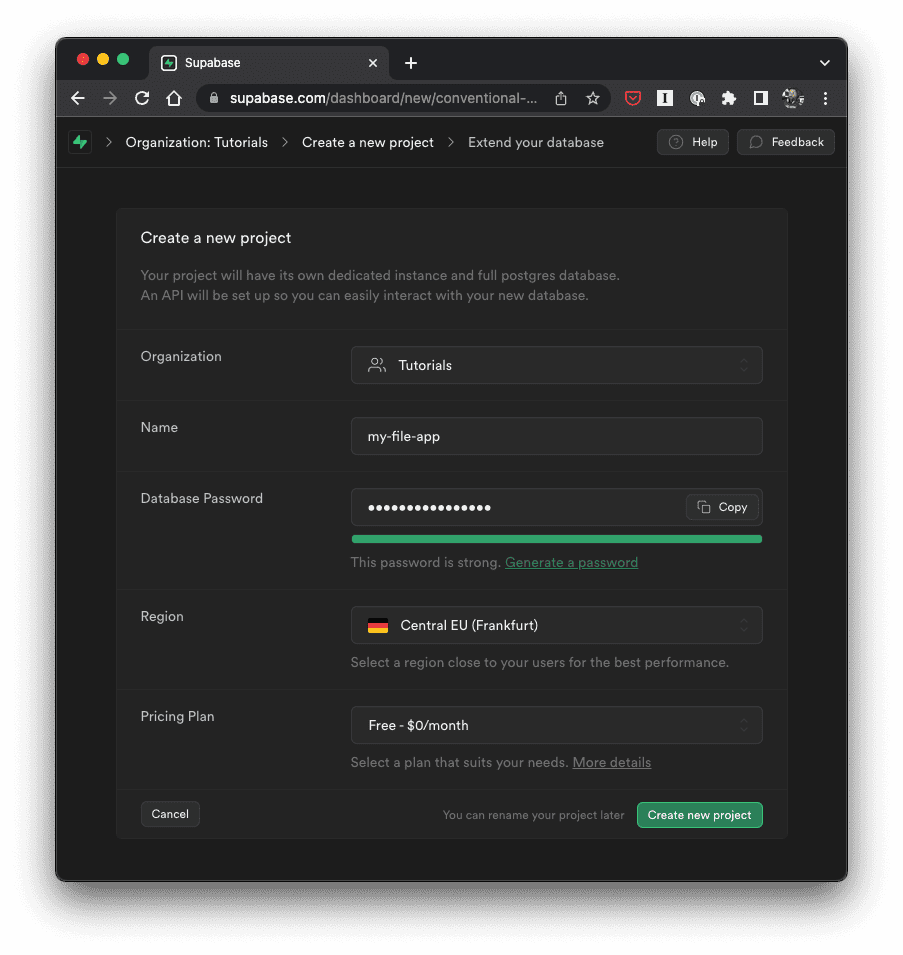Click the Create new project button
The height and width of the screenshot is (955, 903).
click(x=699, y=815)
